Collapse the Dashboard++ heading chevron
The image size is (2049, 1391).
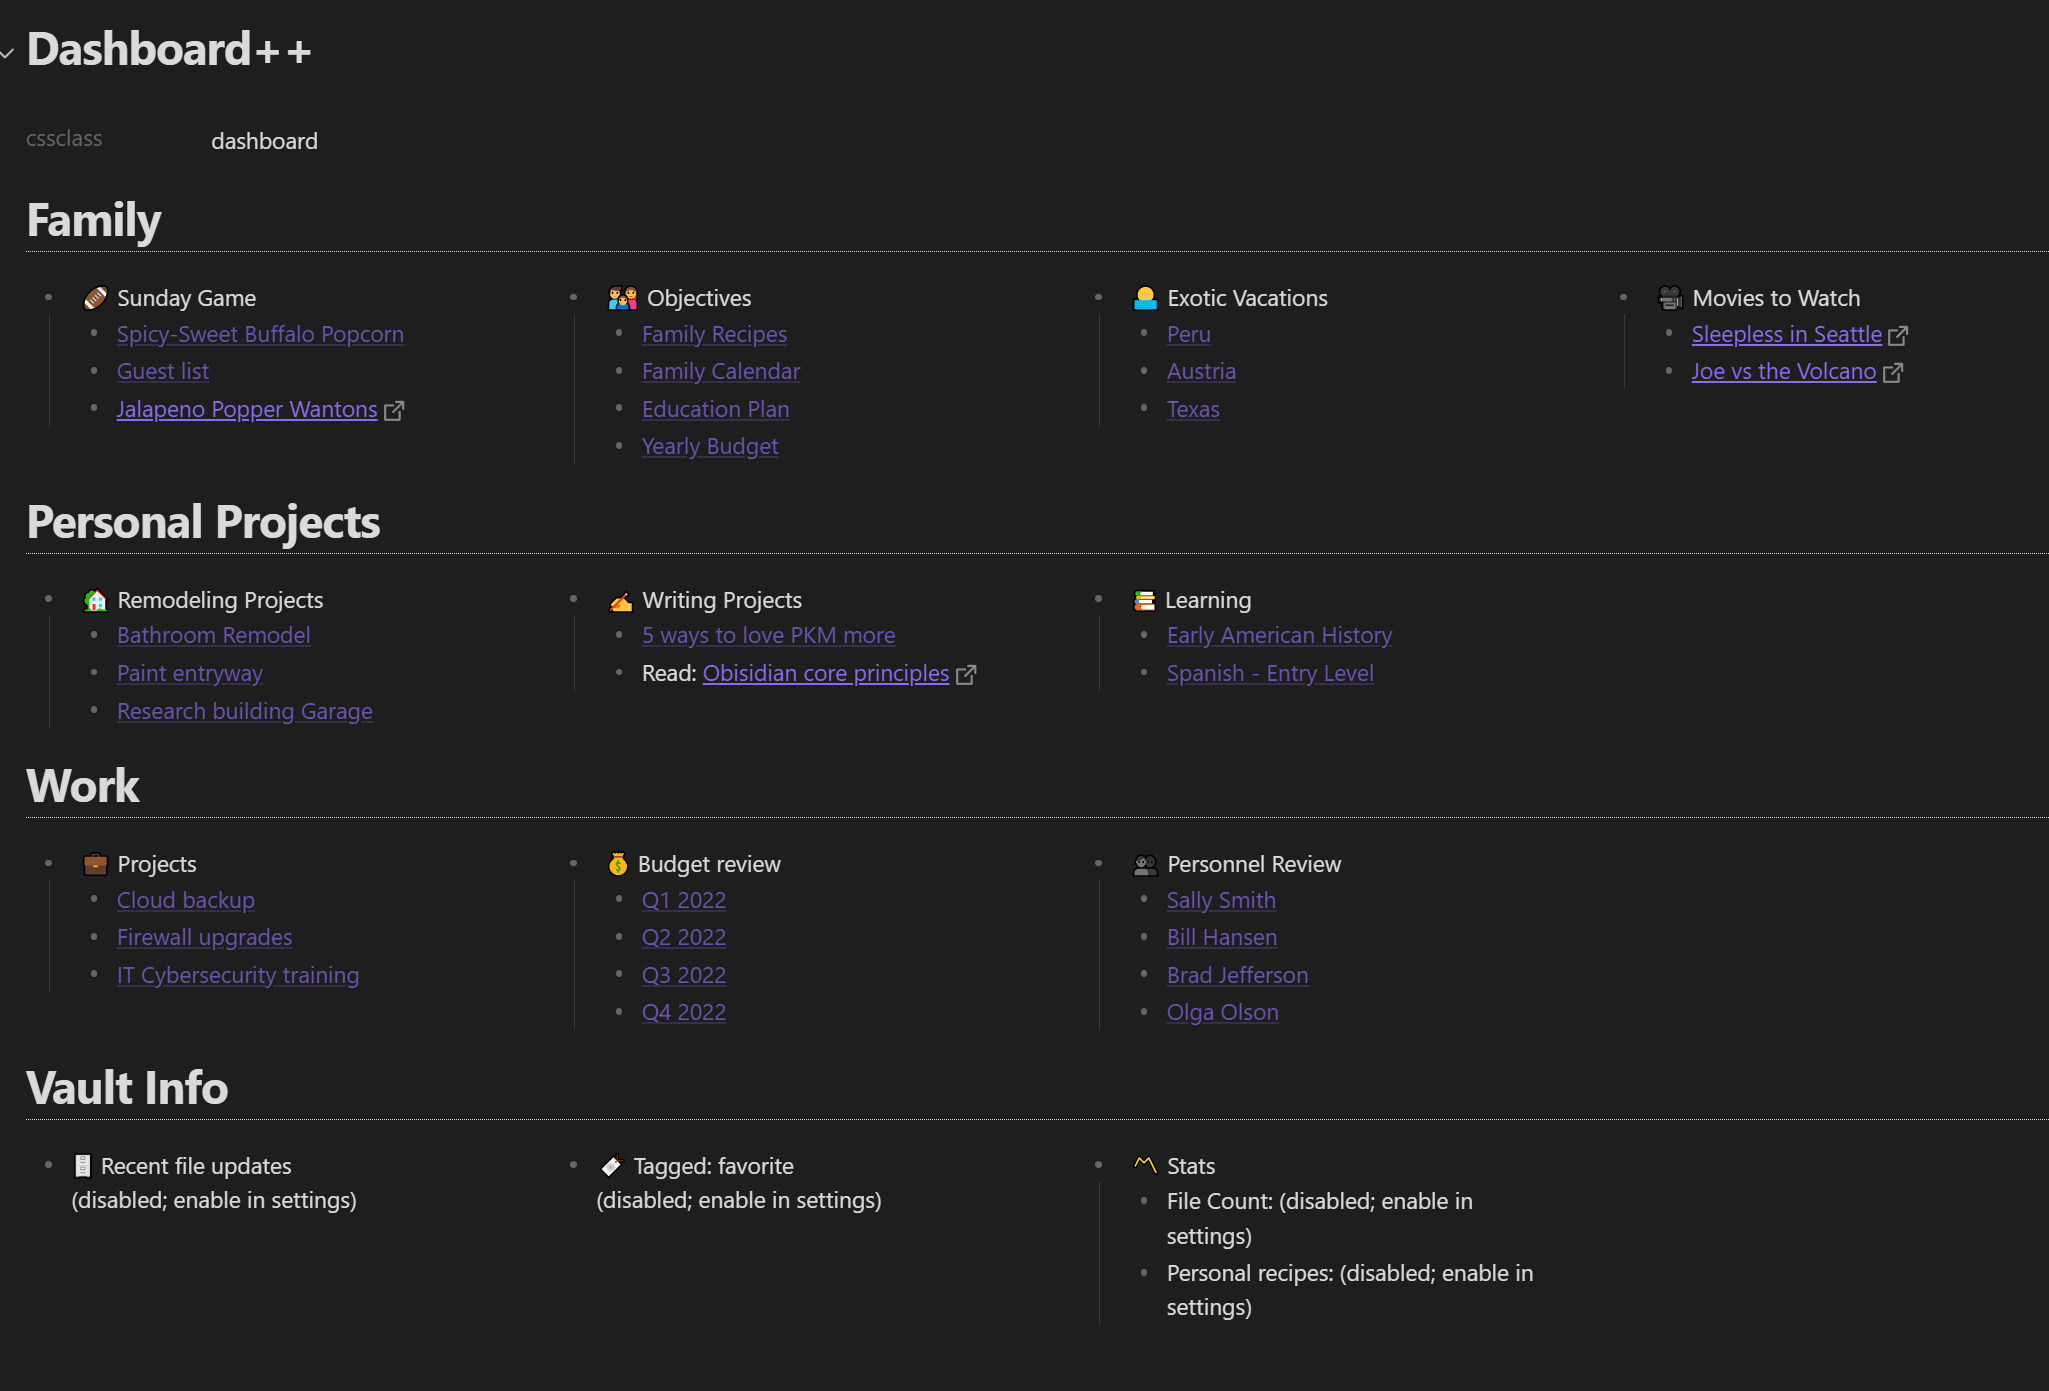8,53
